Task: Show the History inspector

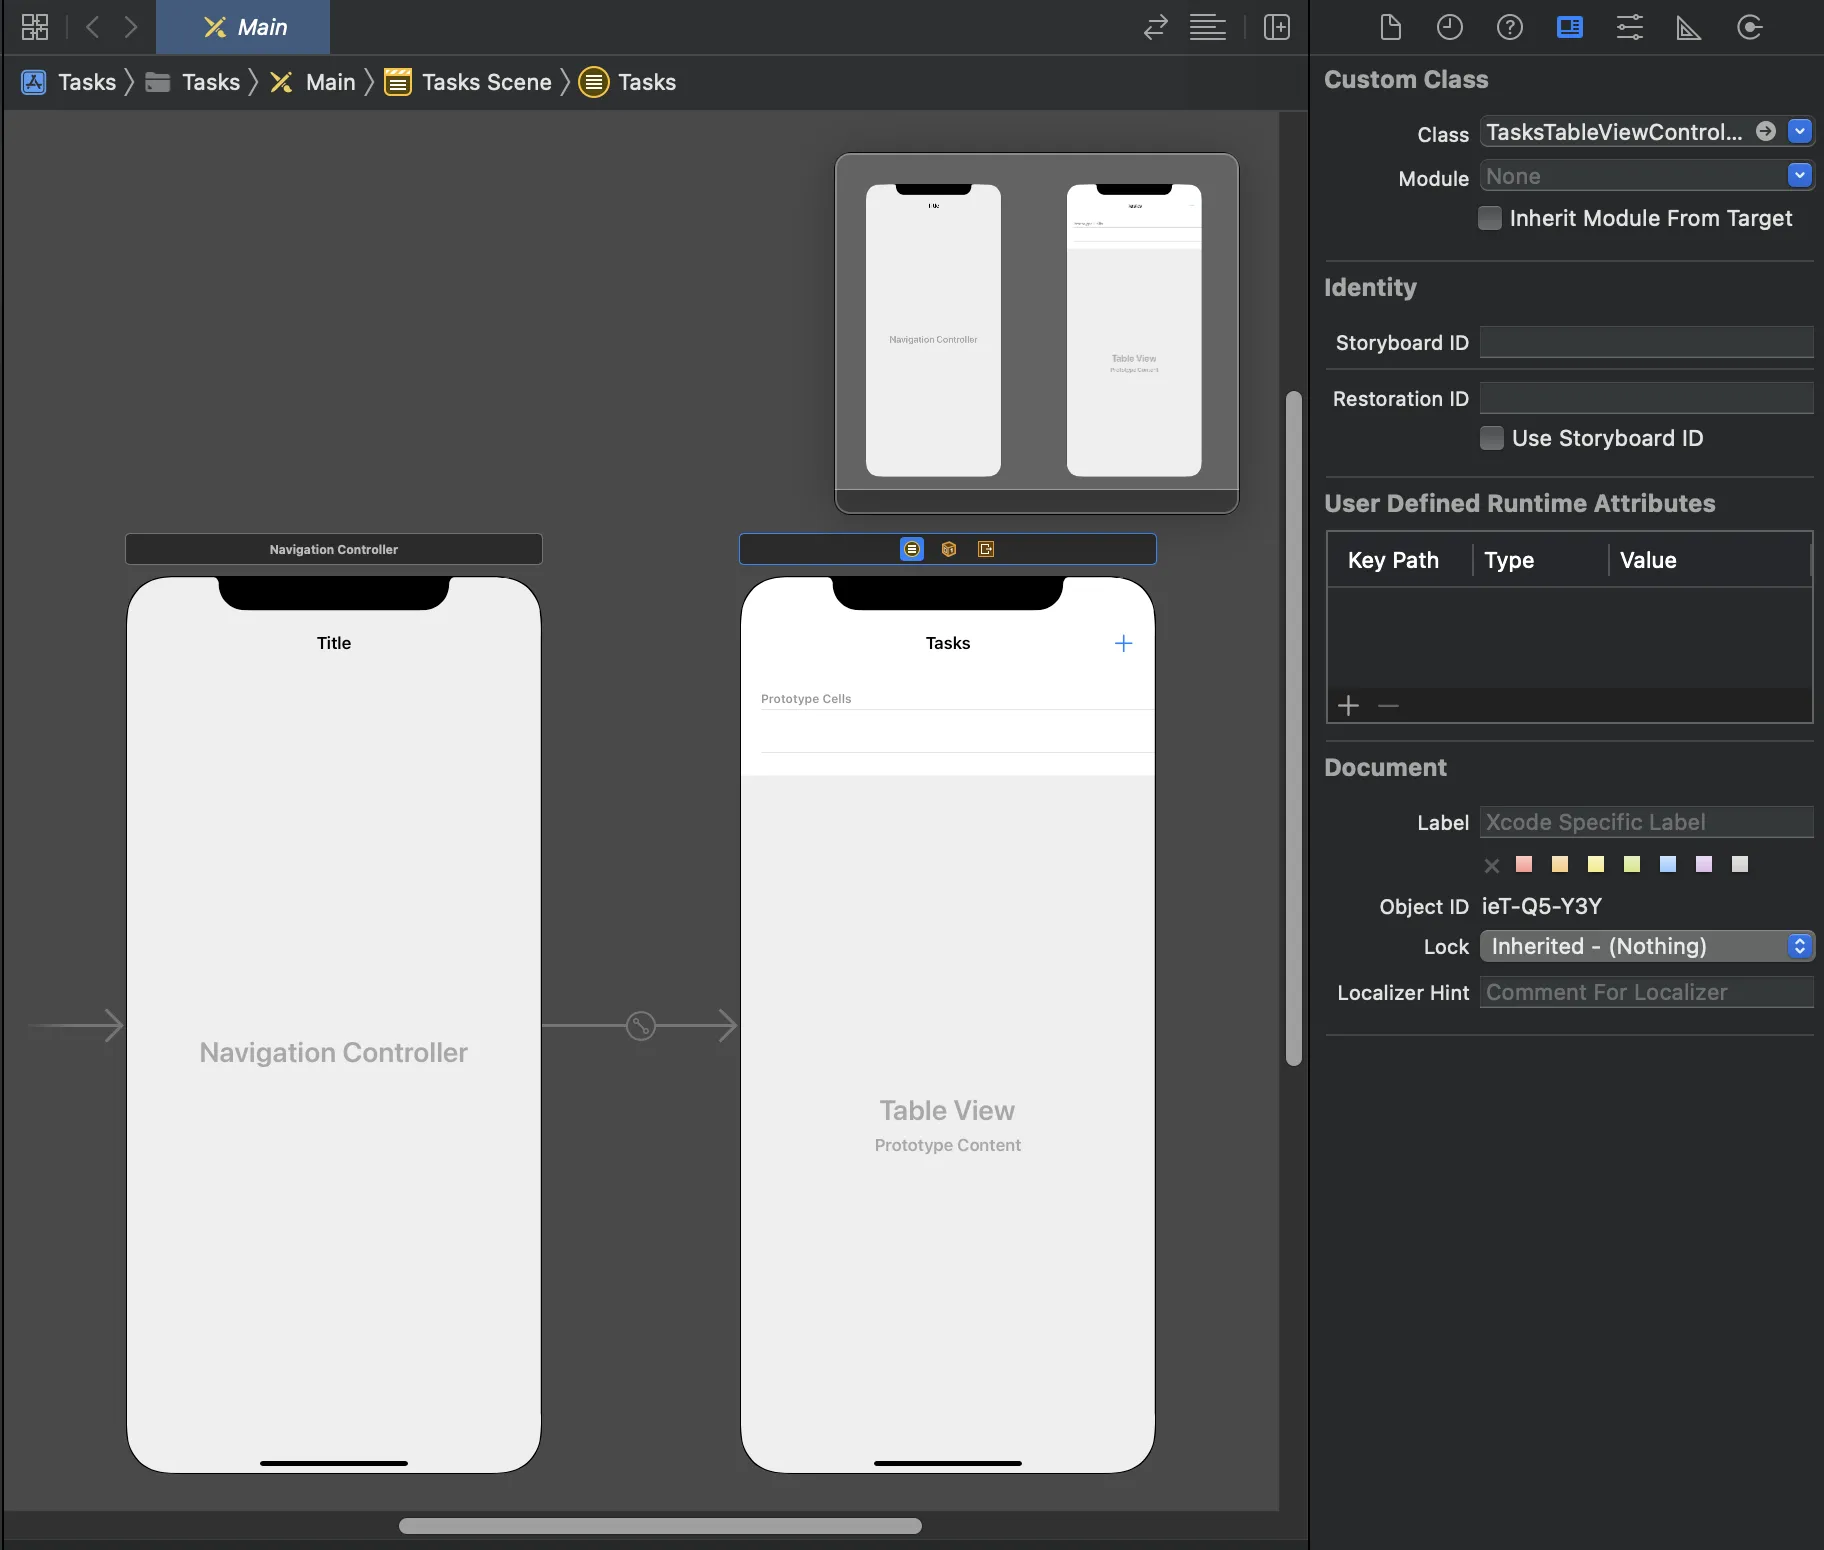Action: tap(1450, 27)
